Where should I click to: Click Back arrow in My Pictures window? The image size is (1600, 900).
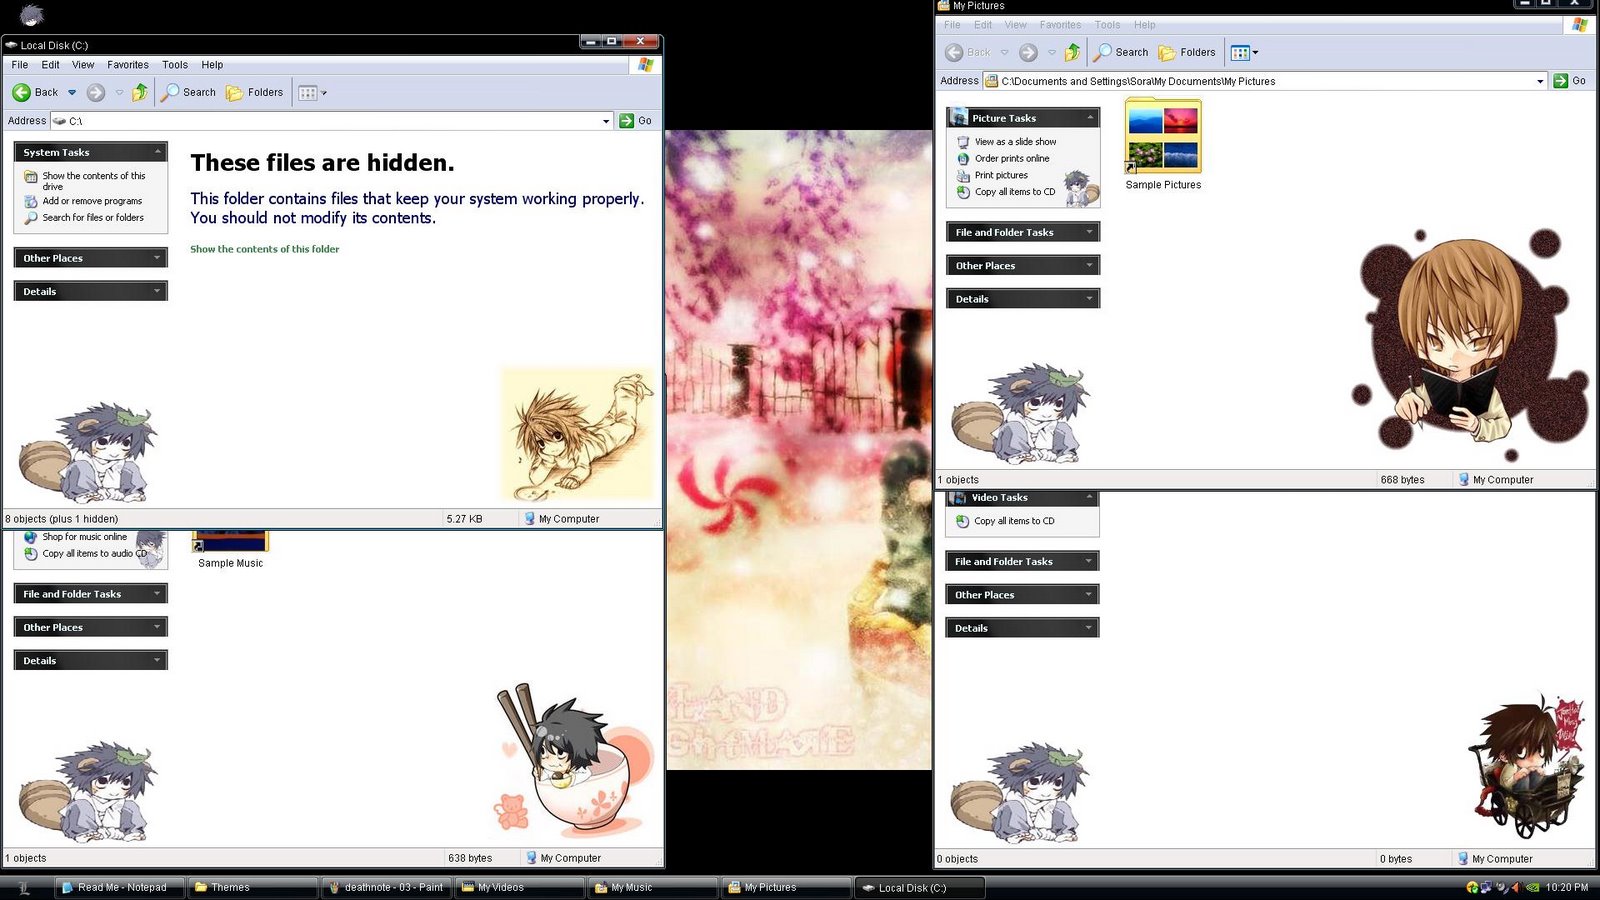point(954,52)
